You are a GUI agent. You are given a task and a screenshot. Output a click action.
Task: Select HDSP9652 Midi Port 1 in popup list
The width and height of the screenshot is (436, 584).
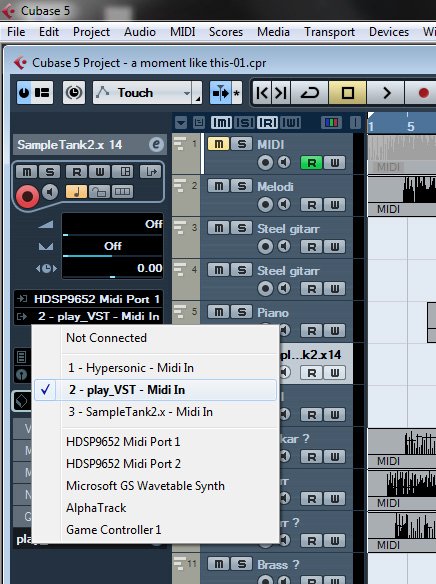click(156, 442)
